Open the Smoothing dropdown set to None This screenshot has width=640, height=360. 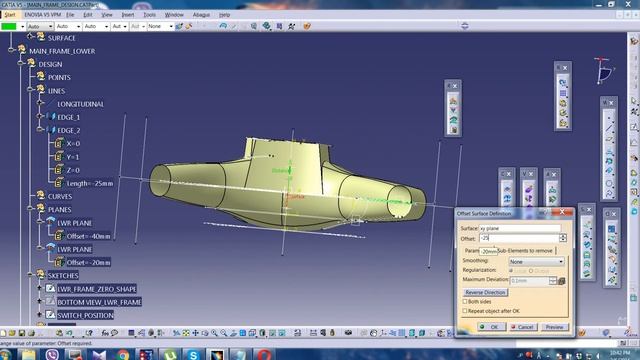[537, 262]
